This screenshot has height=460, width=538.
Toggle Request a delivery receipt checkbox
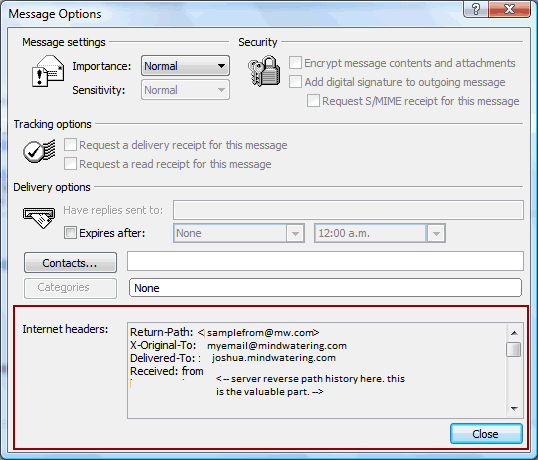[x=70, y=145]
